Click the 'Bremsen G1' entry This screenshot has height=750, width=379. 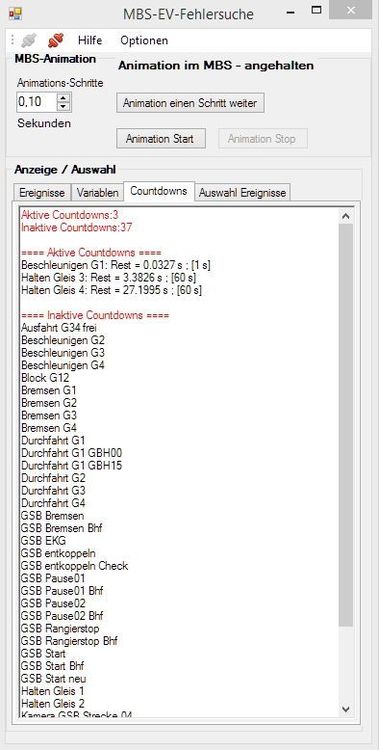(x=49, y=390)
